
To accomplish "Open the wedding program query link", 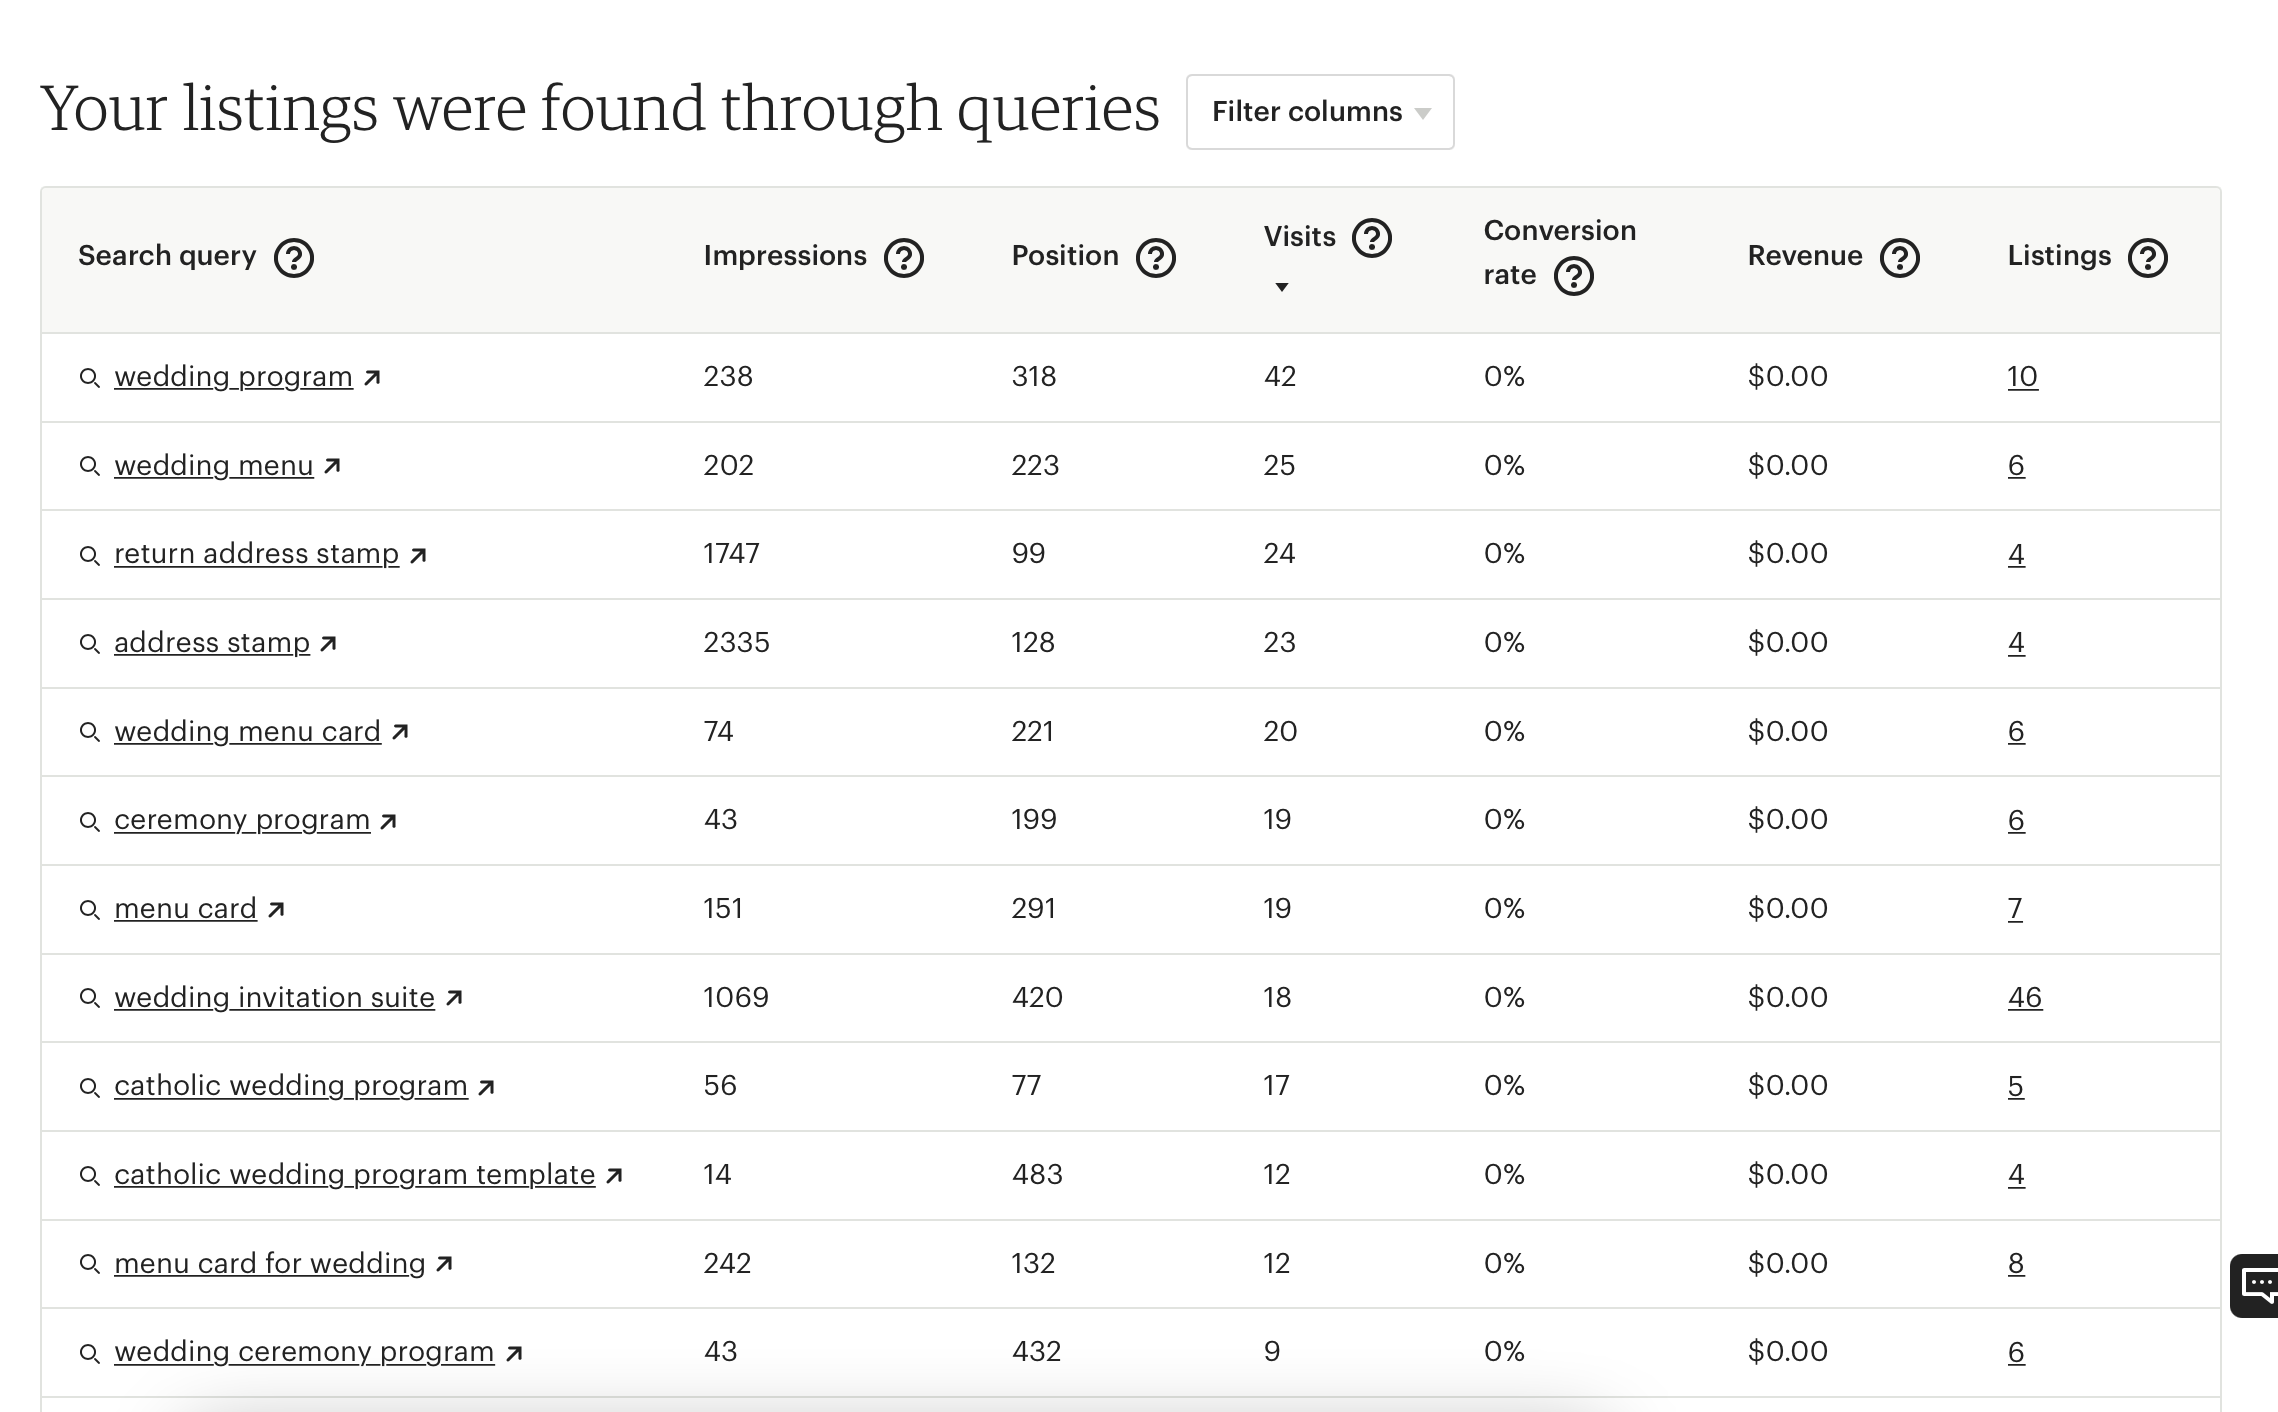I will point(233,377).
